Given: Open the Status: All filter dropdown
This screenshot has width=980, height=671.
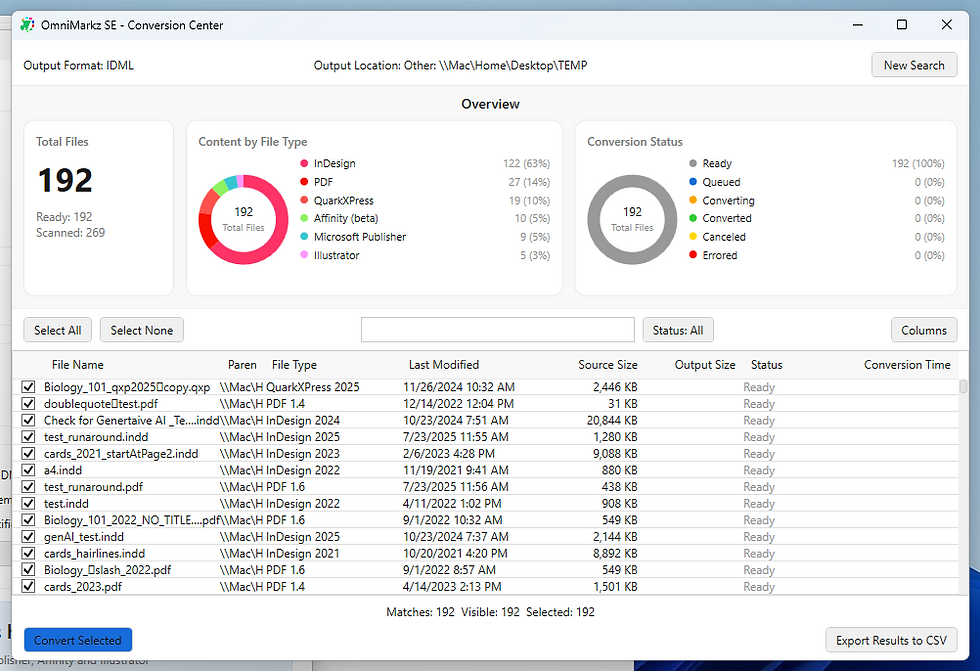Looking at the screenshot, I should click(x=678, y=330).
